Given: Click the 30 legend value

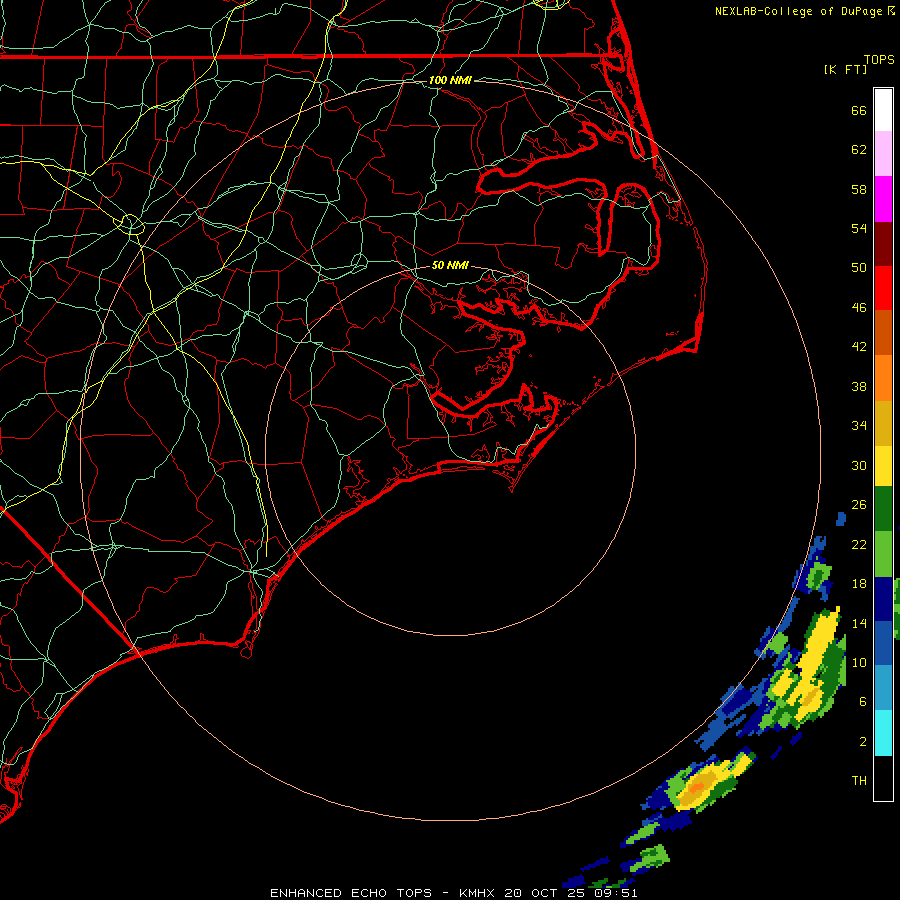Looking at the screenshot, I should pos(859,465).
